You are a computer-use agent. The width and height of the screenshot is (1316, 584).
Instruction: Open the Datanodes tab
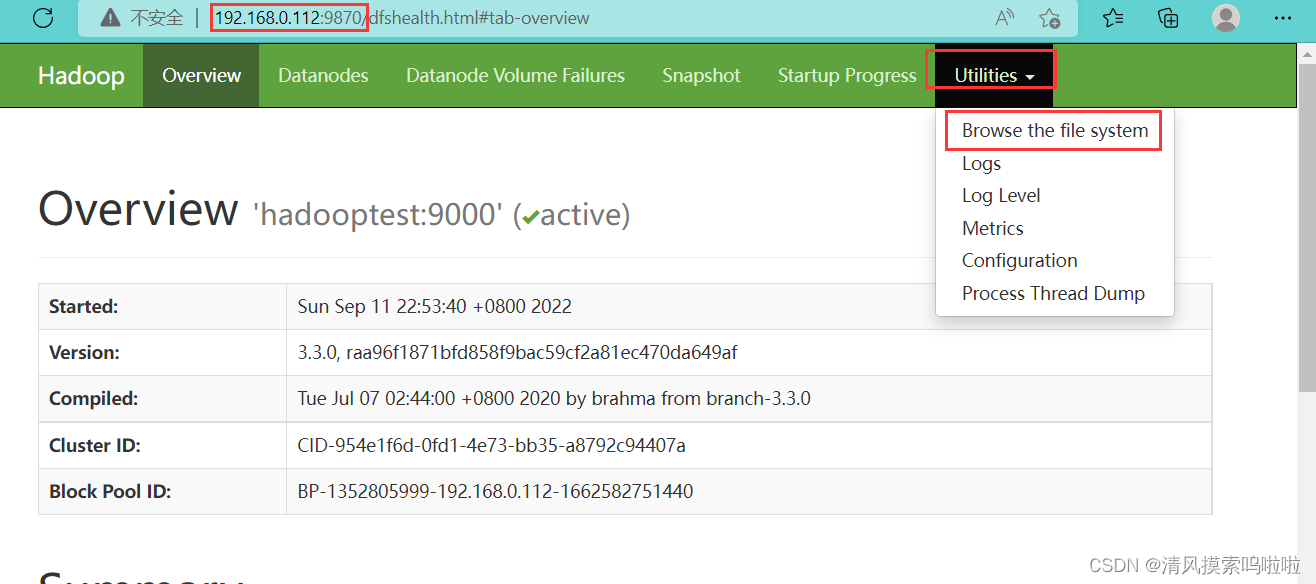[x=323, y=76]
